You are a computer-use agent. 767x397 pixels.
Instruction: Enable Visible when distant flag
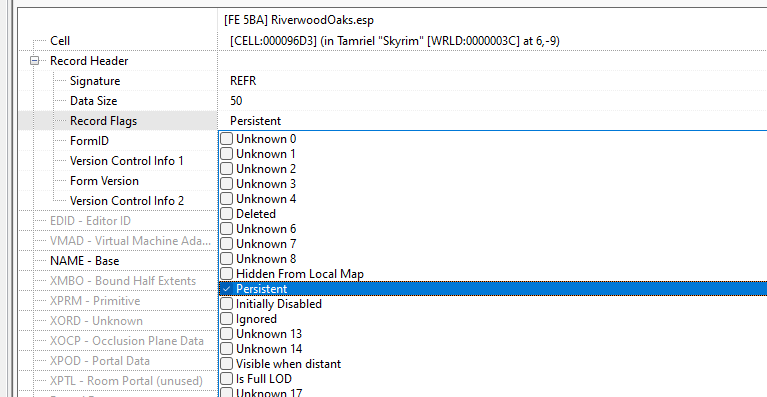(226, 364)
